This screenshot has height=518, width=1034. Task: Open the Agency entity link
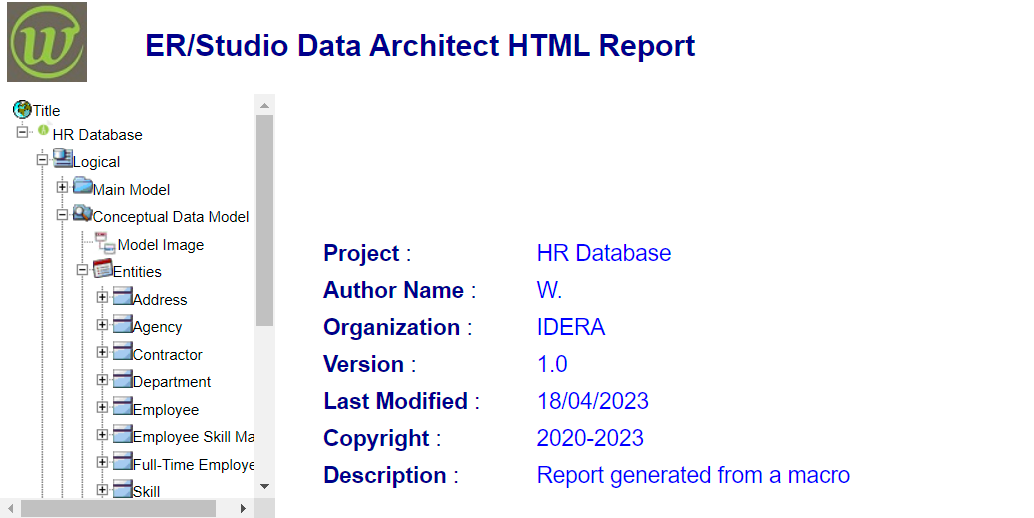pos(158,328)
